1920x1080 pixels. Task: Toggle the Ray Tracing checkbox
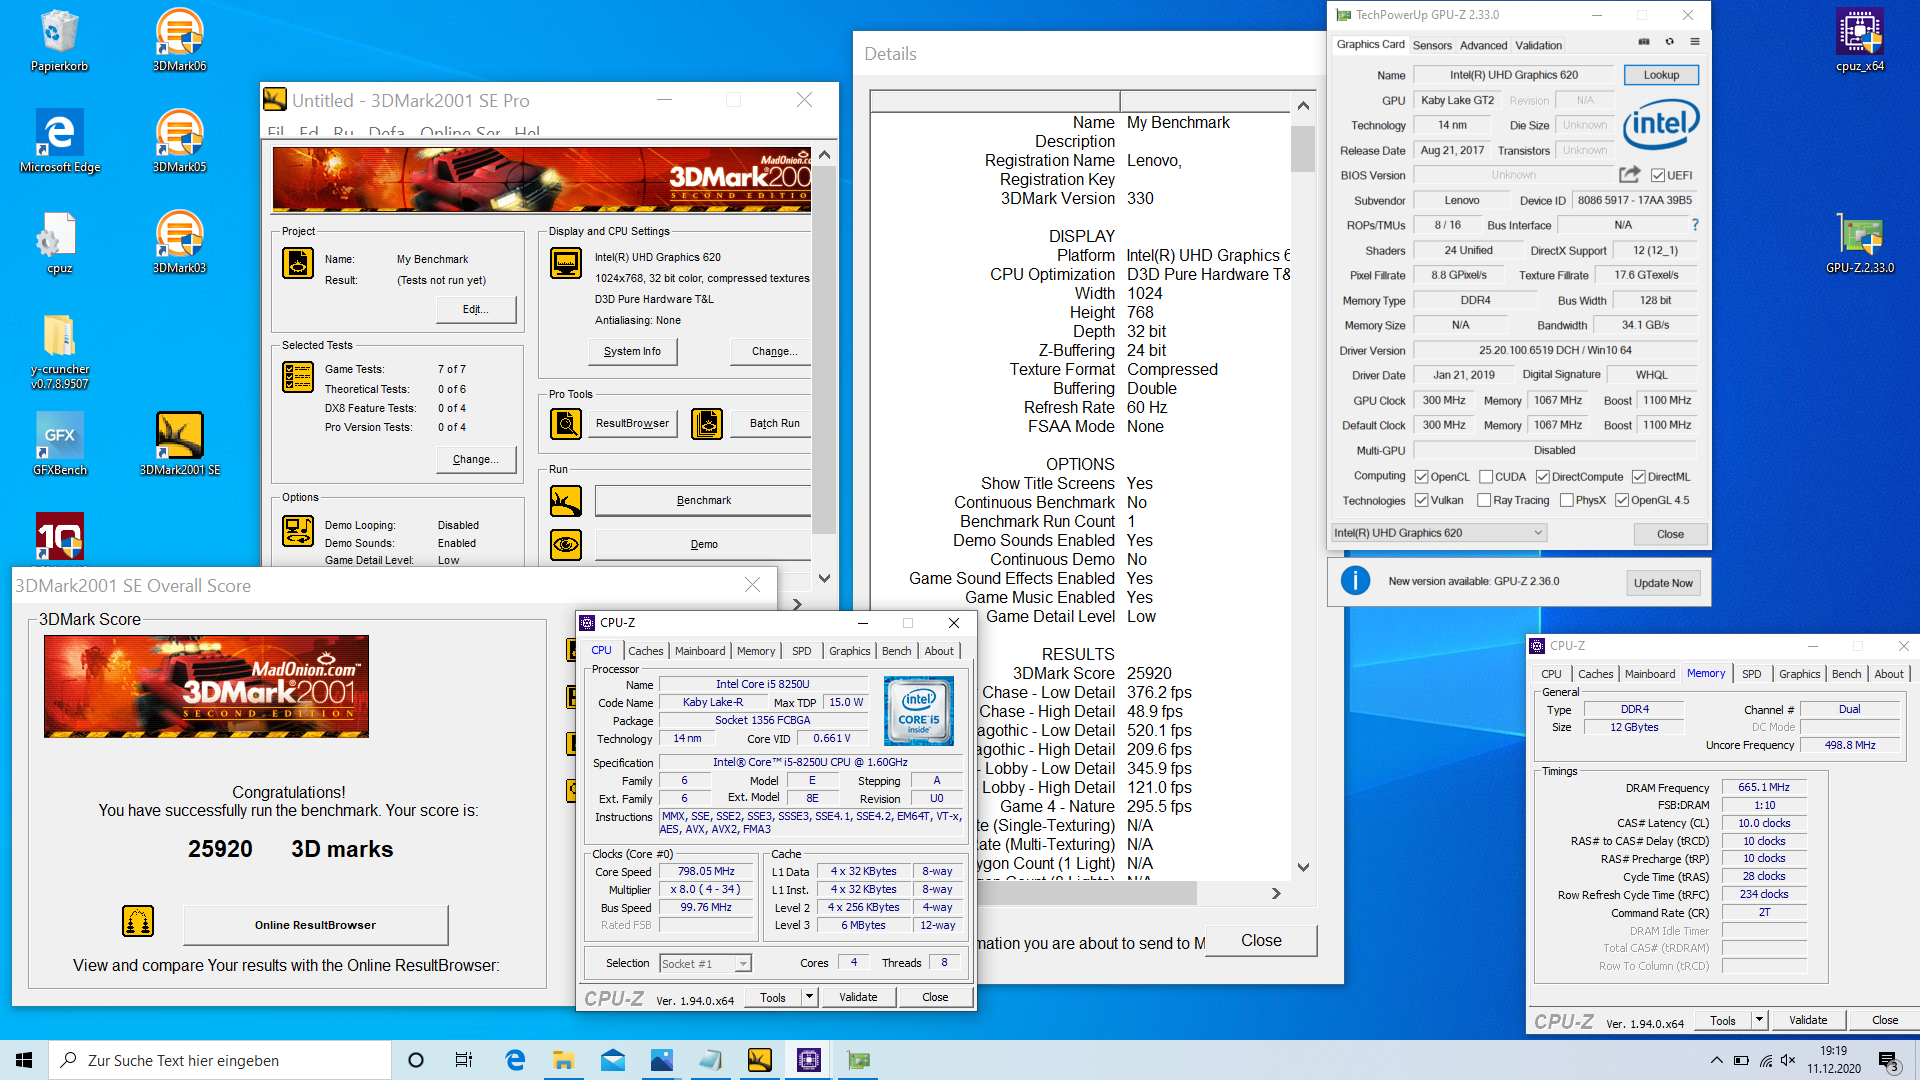pos(1484,501)
